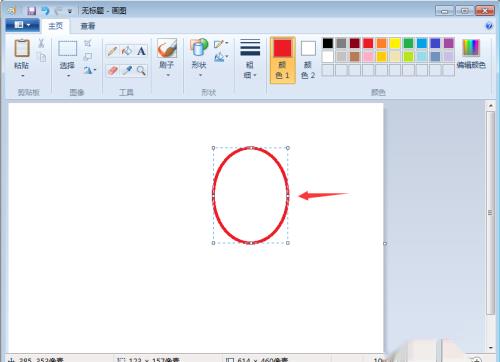The image size is (500, 362).
Task: Click the Undo arrow in quick access
Action: 45,11
